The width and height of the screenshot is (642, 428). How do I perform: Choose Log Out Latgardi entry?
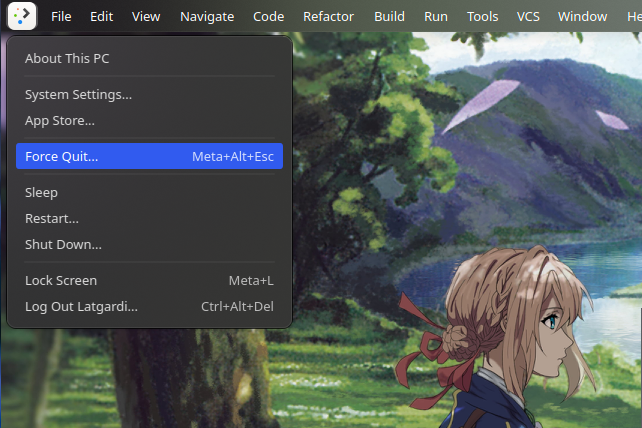pyautogui.click(x=149, y=307)
